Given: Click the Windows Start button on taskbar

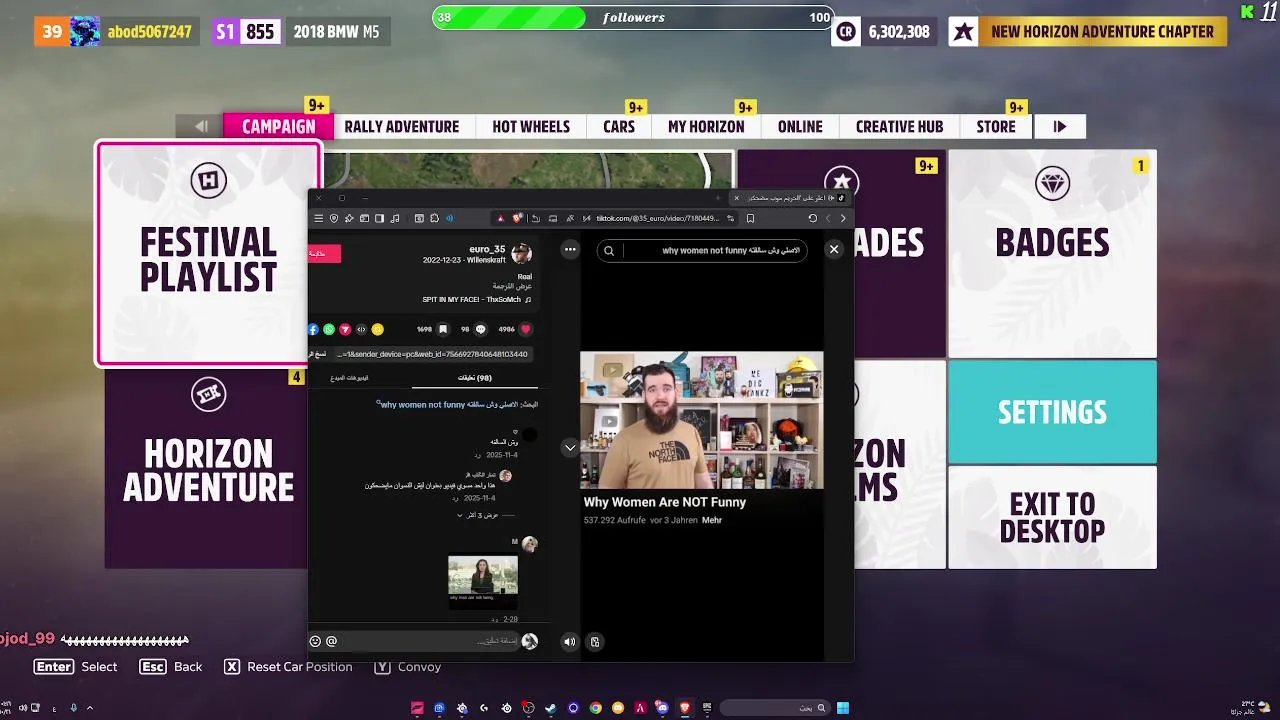Looking at the screenshot, I should pos(843,708).
